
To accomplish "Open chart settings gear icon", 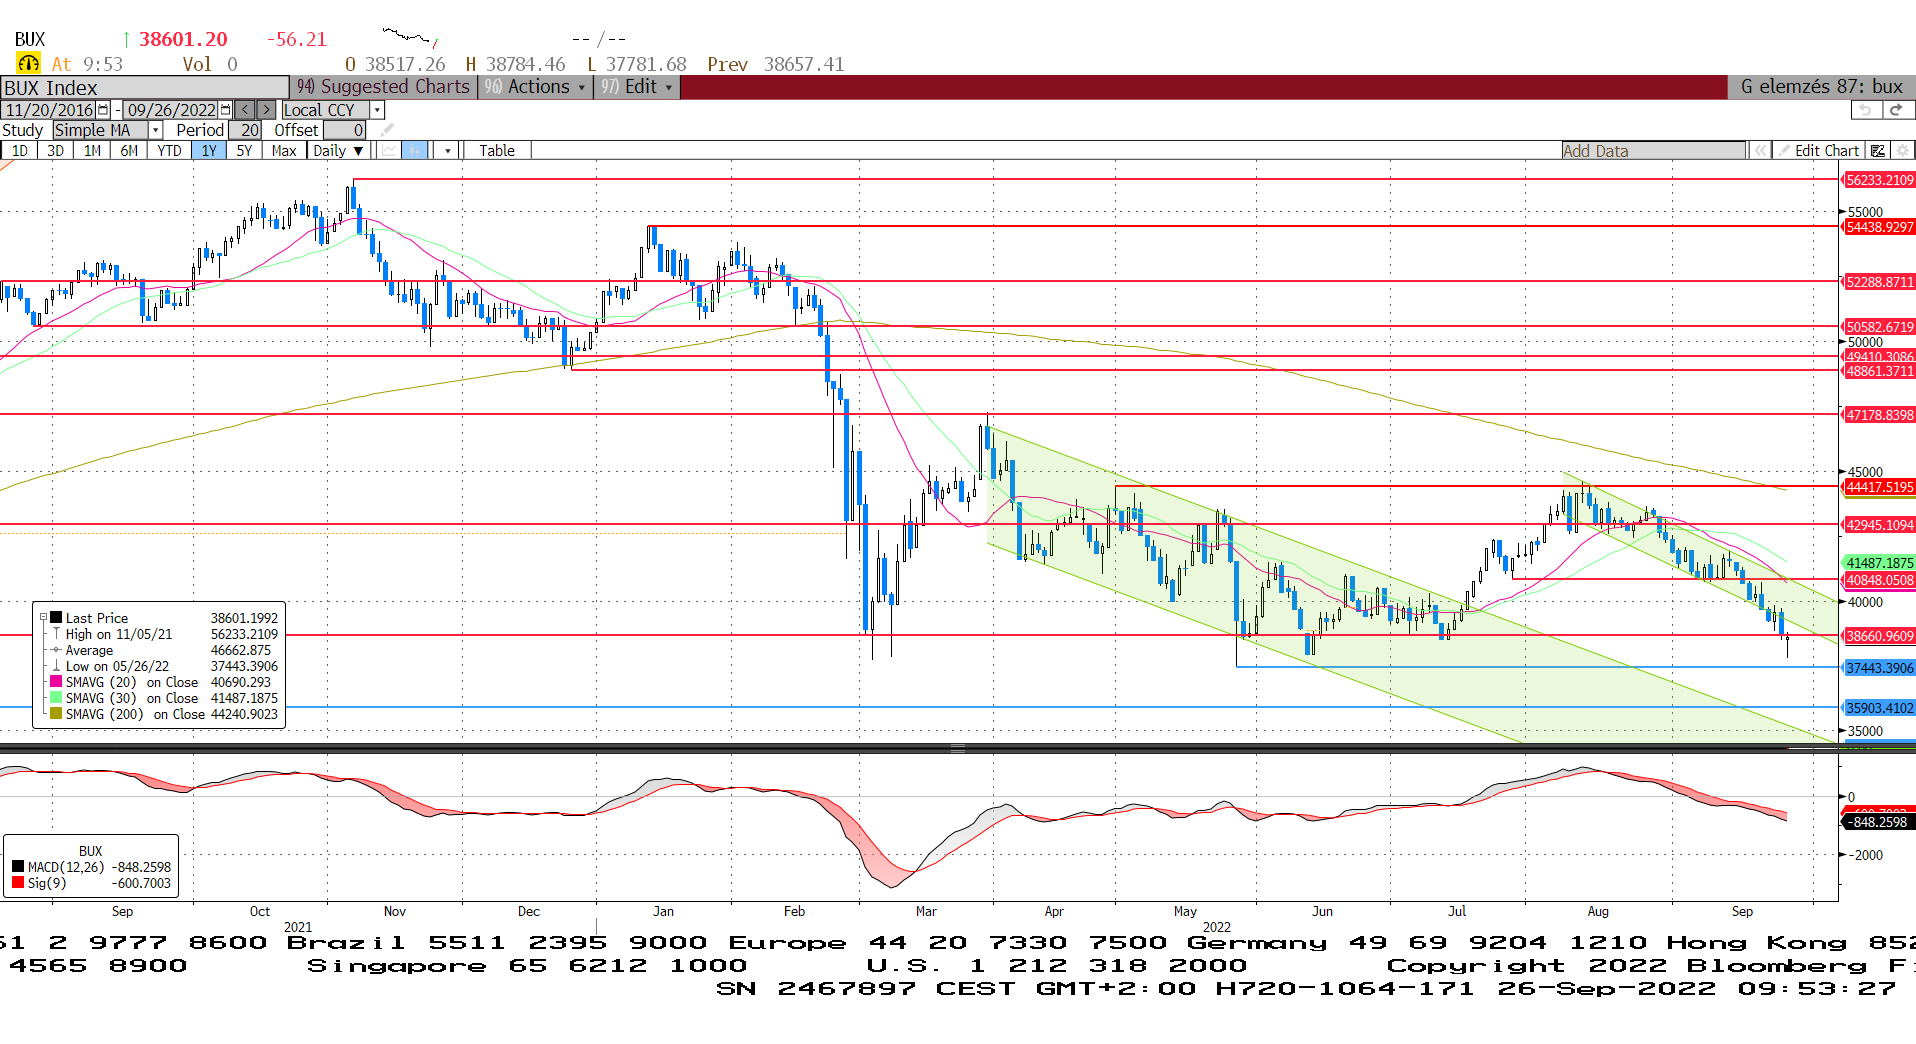I will click(1902, 150).
